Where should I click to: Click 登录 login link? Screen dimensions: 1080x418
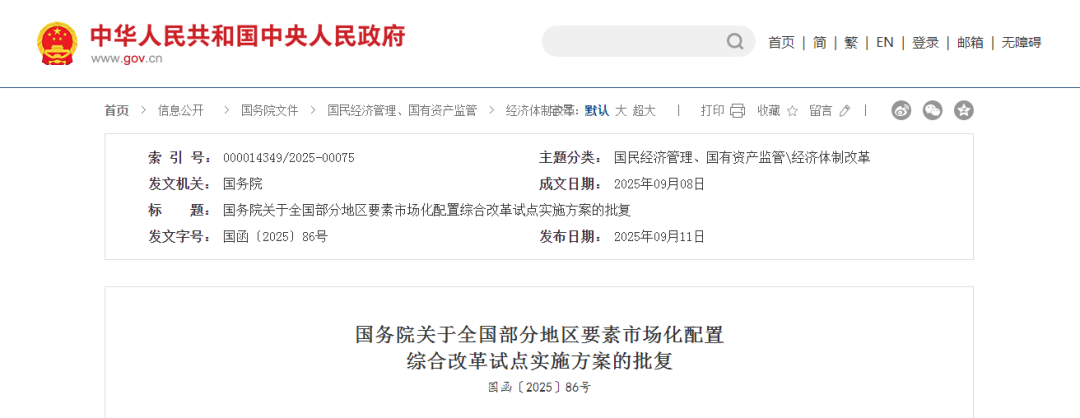pos(926,43)
